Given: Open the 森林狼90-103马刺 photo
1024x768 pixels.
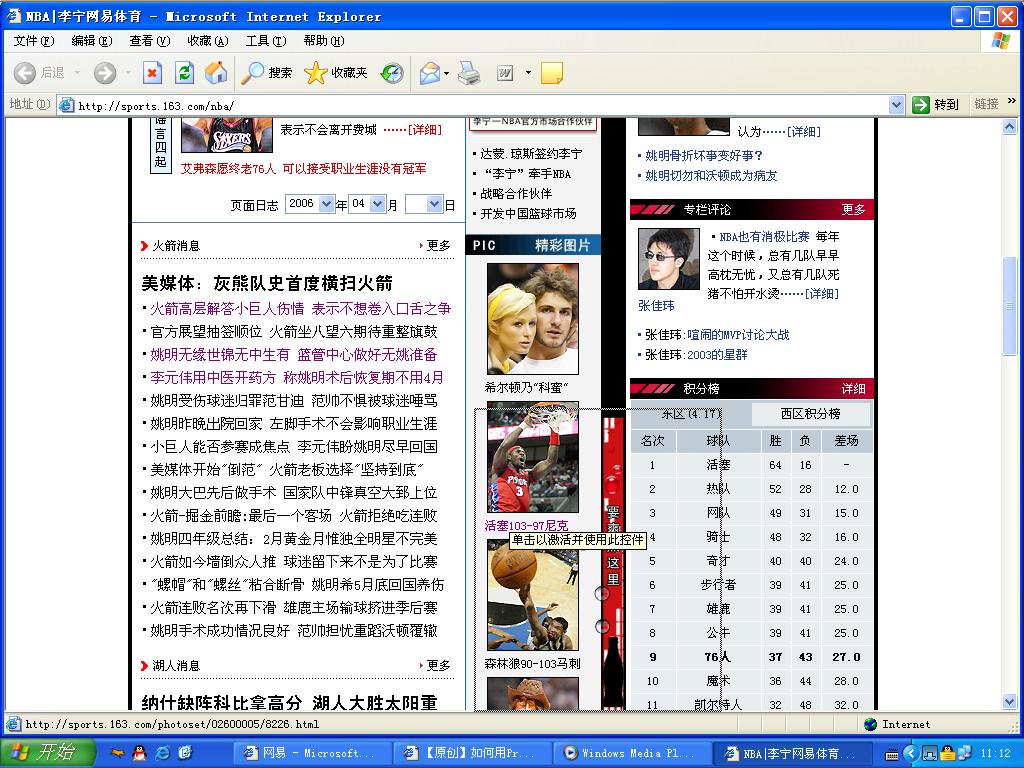Looking at the screenshot, I should pos(533,595).
